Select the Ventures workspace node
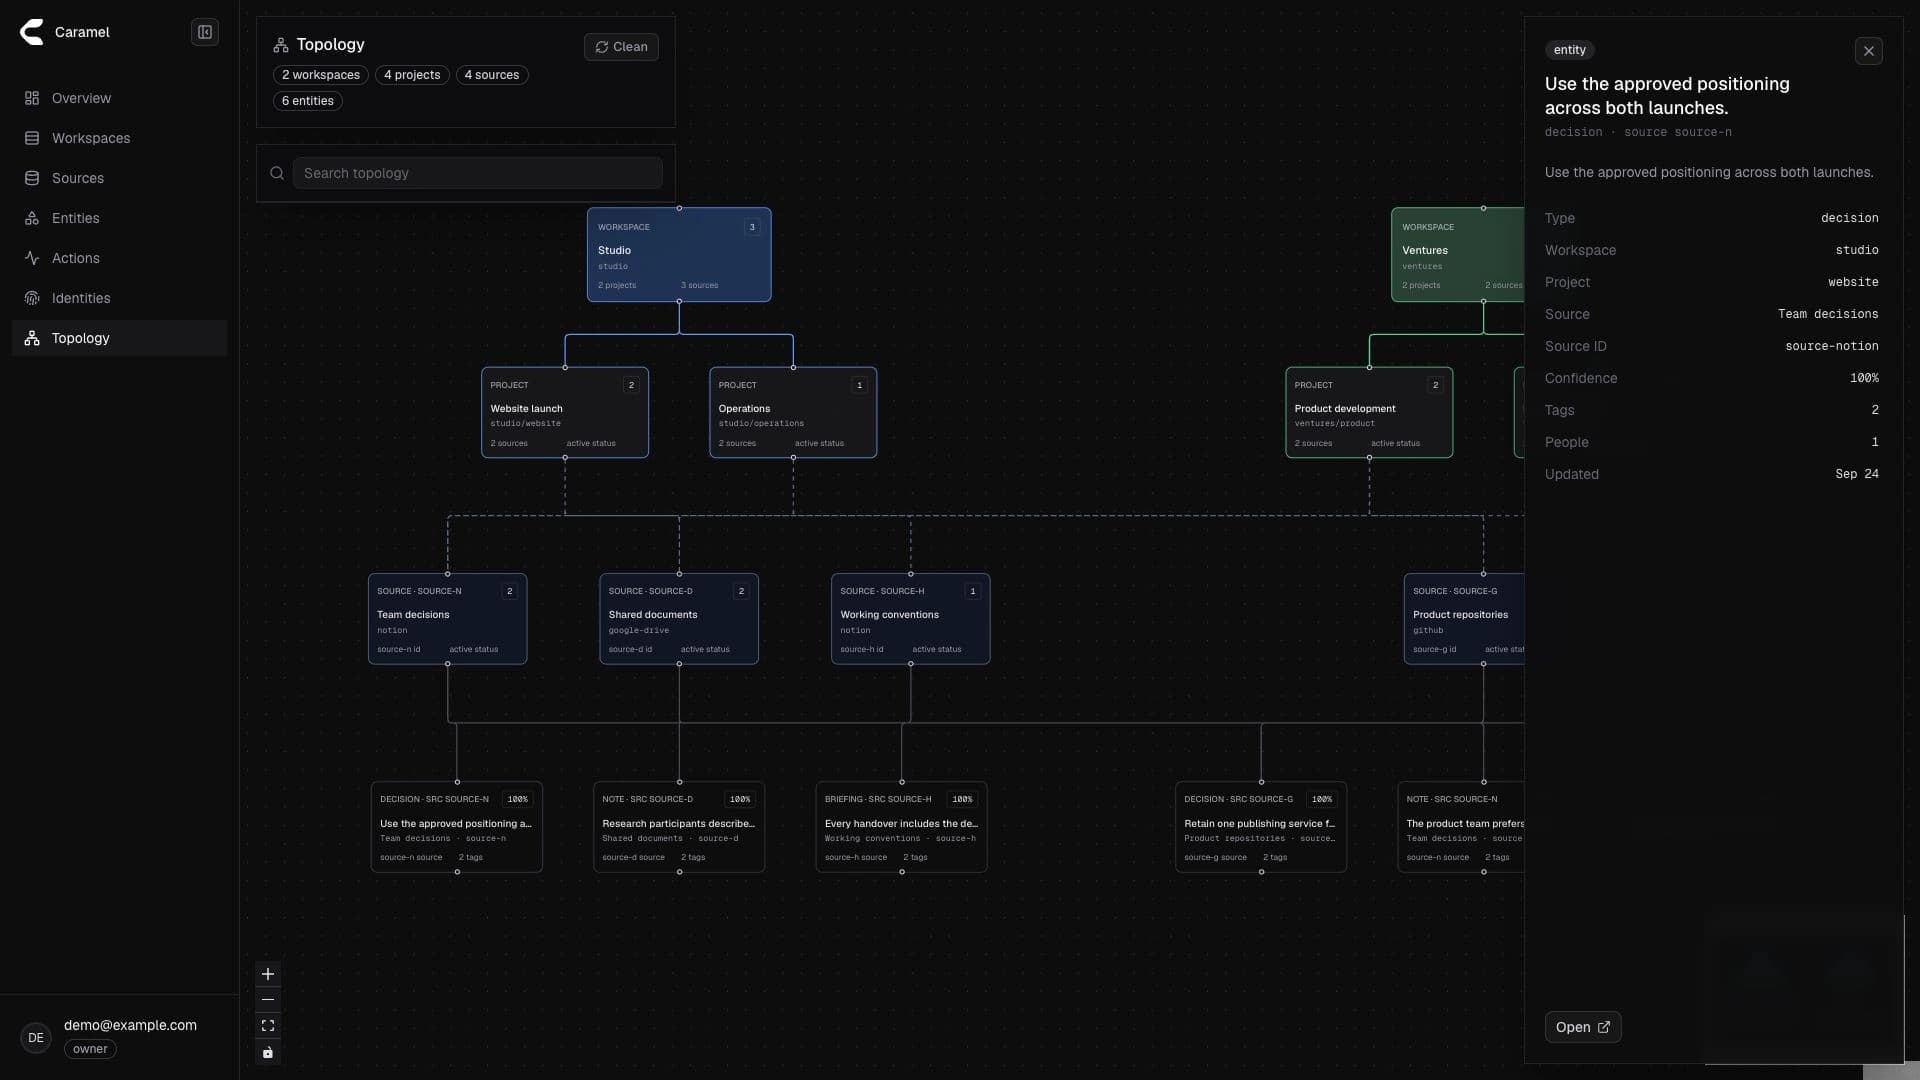Image resolution: width=1920 pixels, height=1080 pixels. (1458, 255)
